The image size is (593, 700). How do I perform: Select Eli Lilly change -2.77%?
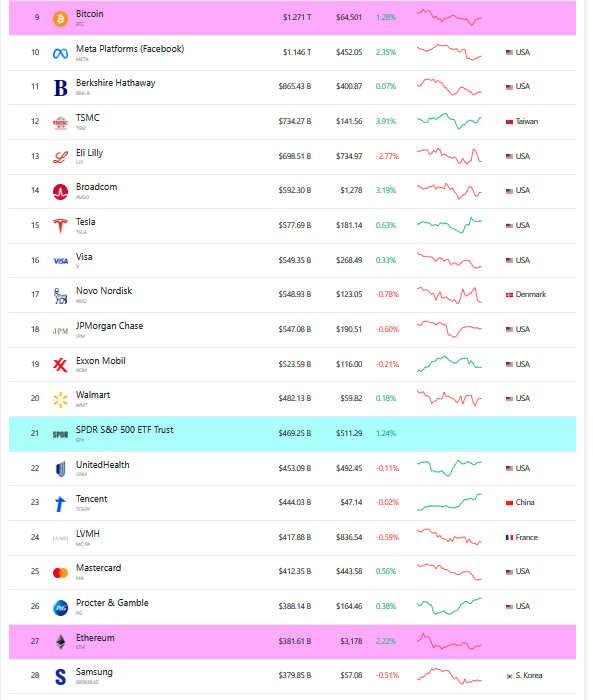pos(387,156)
